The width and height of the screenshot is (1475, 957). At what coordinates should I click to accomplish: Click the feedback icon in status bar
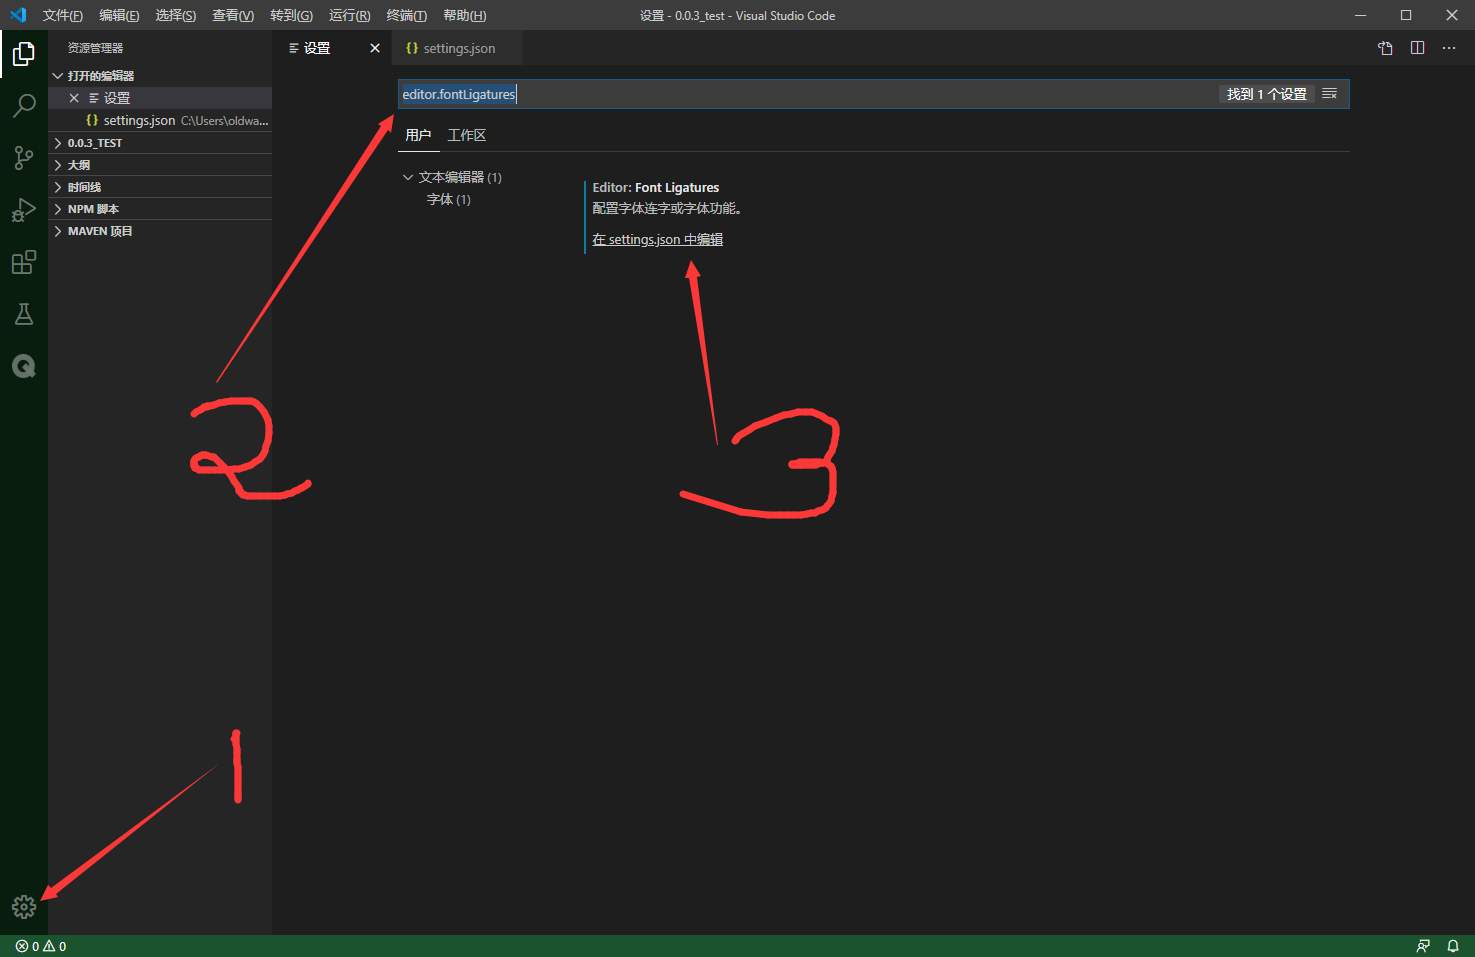[1423, 946]
